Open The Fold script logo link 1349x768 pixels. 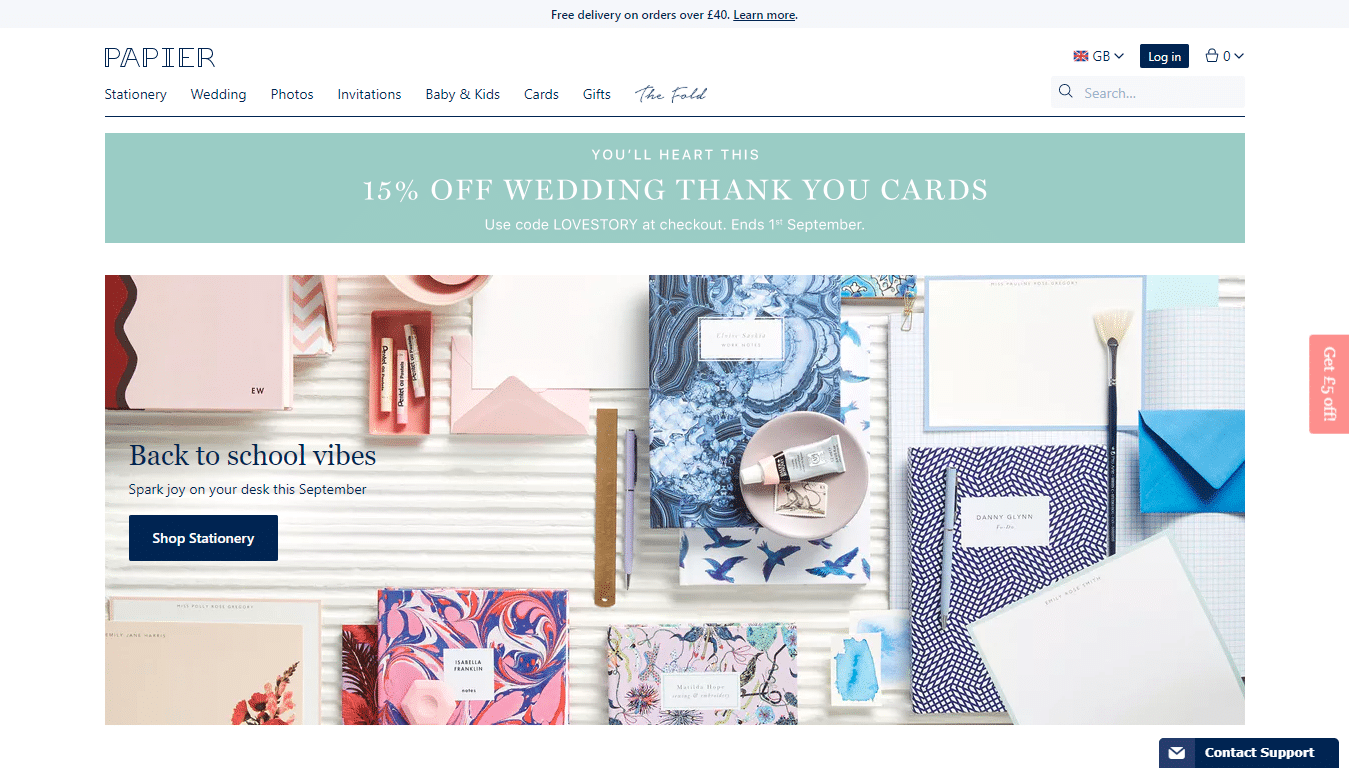pos(671,94)
